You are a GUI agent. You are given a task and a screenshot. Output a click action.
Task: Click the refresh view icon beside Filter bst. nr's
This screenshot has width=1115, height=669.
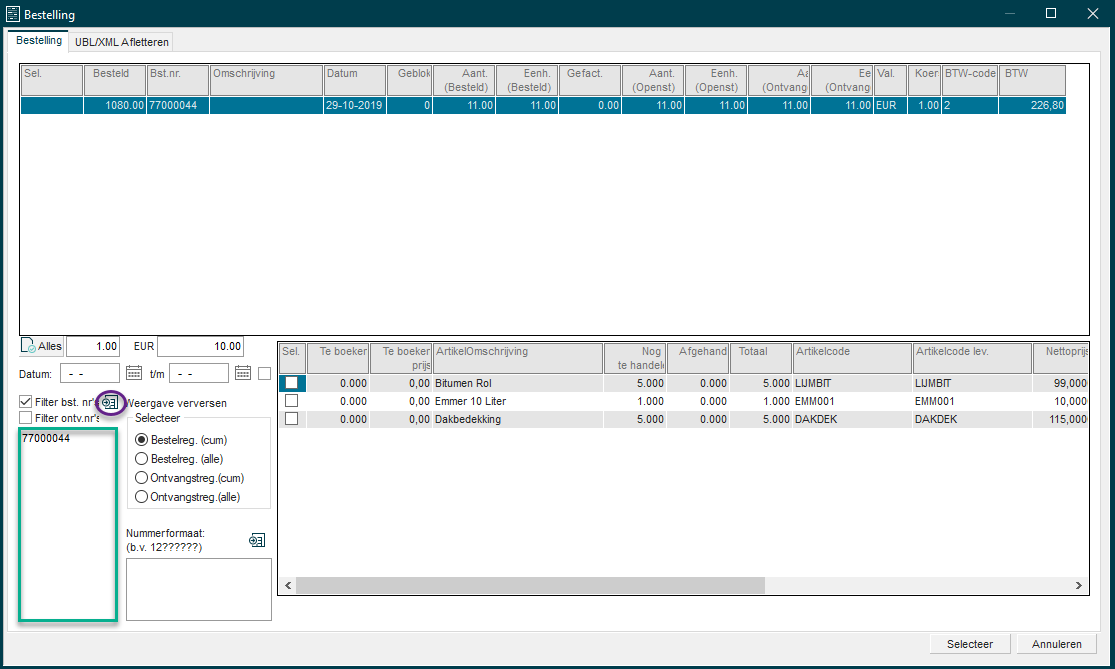tap(110, 402)
